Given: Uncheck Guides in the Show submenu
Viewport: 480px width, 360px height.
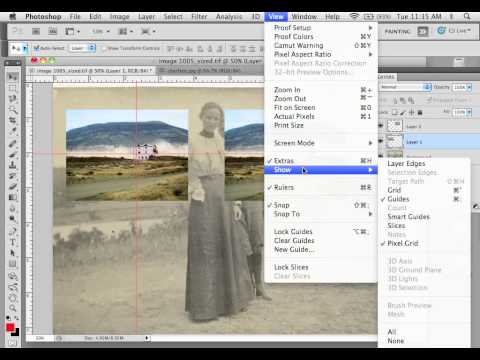Looking at the screenshot, I should coord(424,199).
